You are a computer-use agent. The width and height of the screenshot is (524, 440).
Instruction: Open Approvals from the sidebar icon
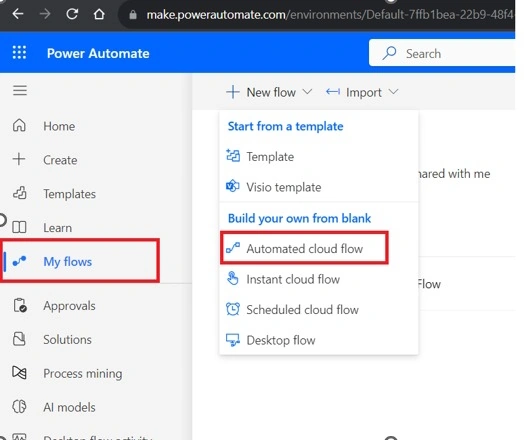[x=20, y=305]
